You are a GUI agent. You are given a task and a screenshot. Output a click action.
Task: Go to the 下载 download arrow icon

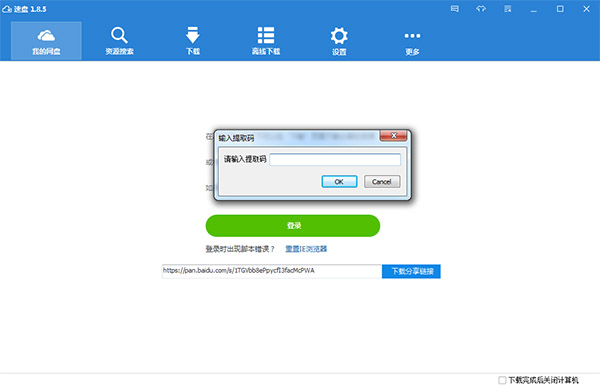click(192, 35)
